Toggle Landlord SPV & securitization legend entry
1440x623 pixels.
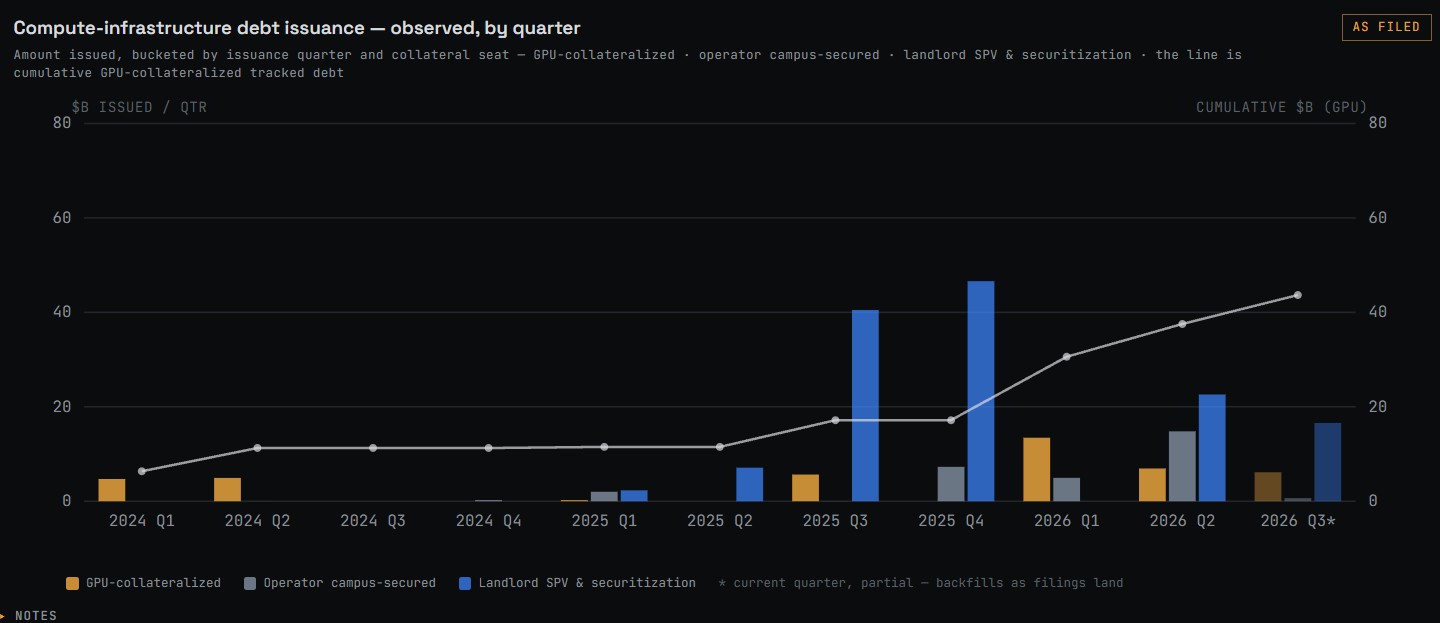point(577,583)
